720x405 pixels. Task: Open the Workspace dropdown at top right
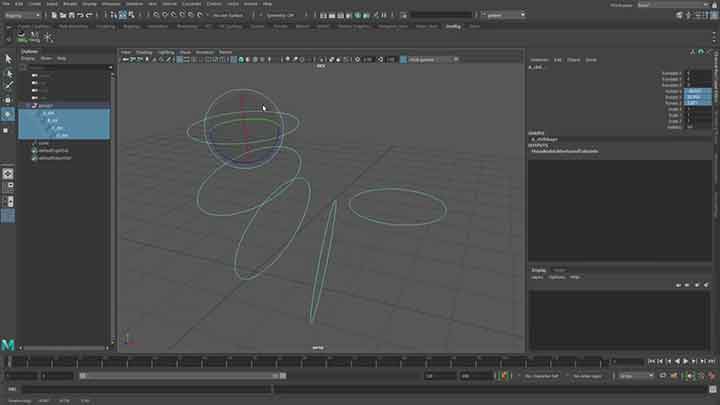(674, 5)
